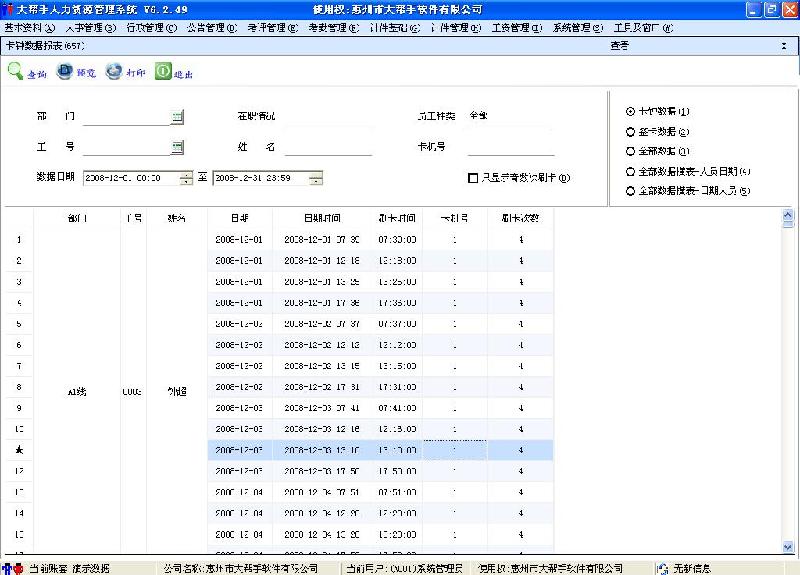Expand the 查看 panel arrows at right
This screenshot has width=800, height=575.
783,46
